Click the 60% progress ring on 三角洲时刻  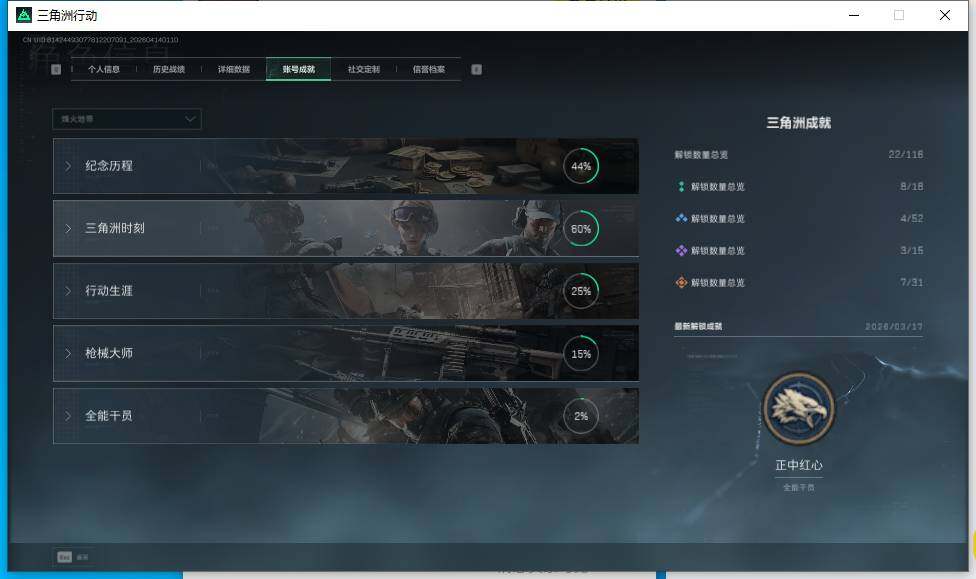[581, 228]
